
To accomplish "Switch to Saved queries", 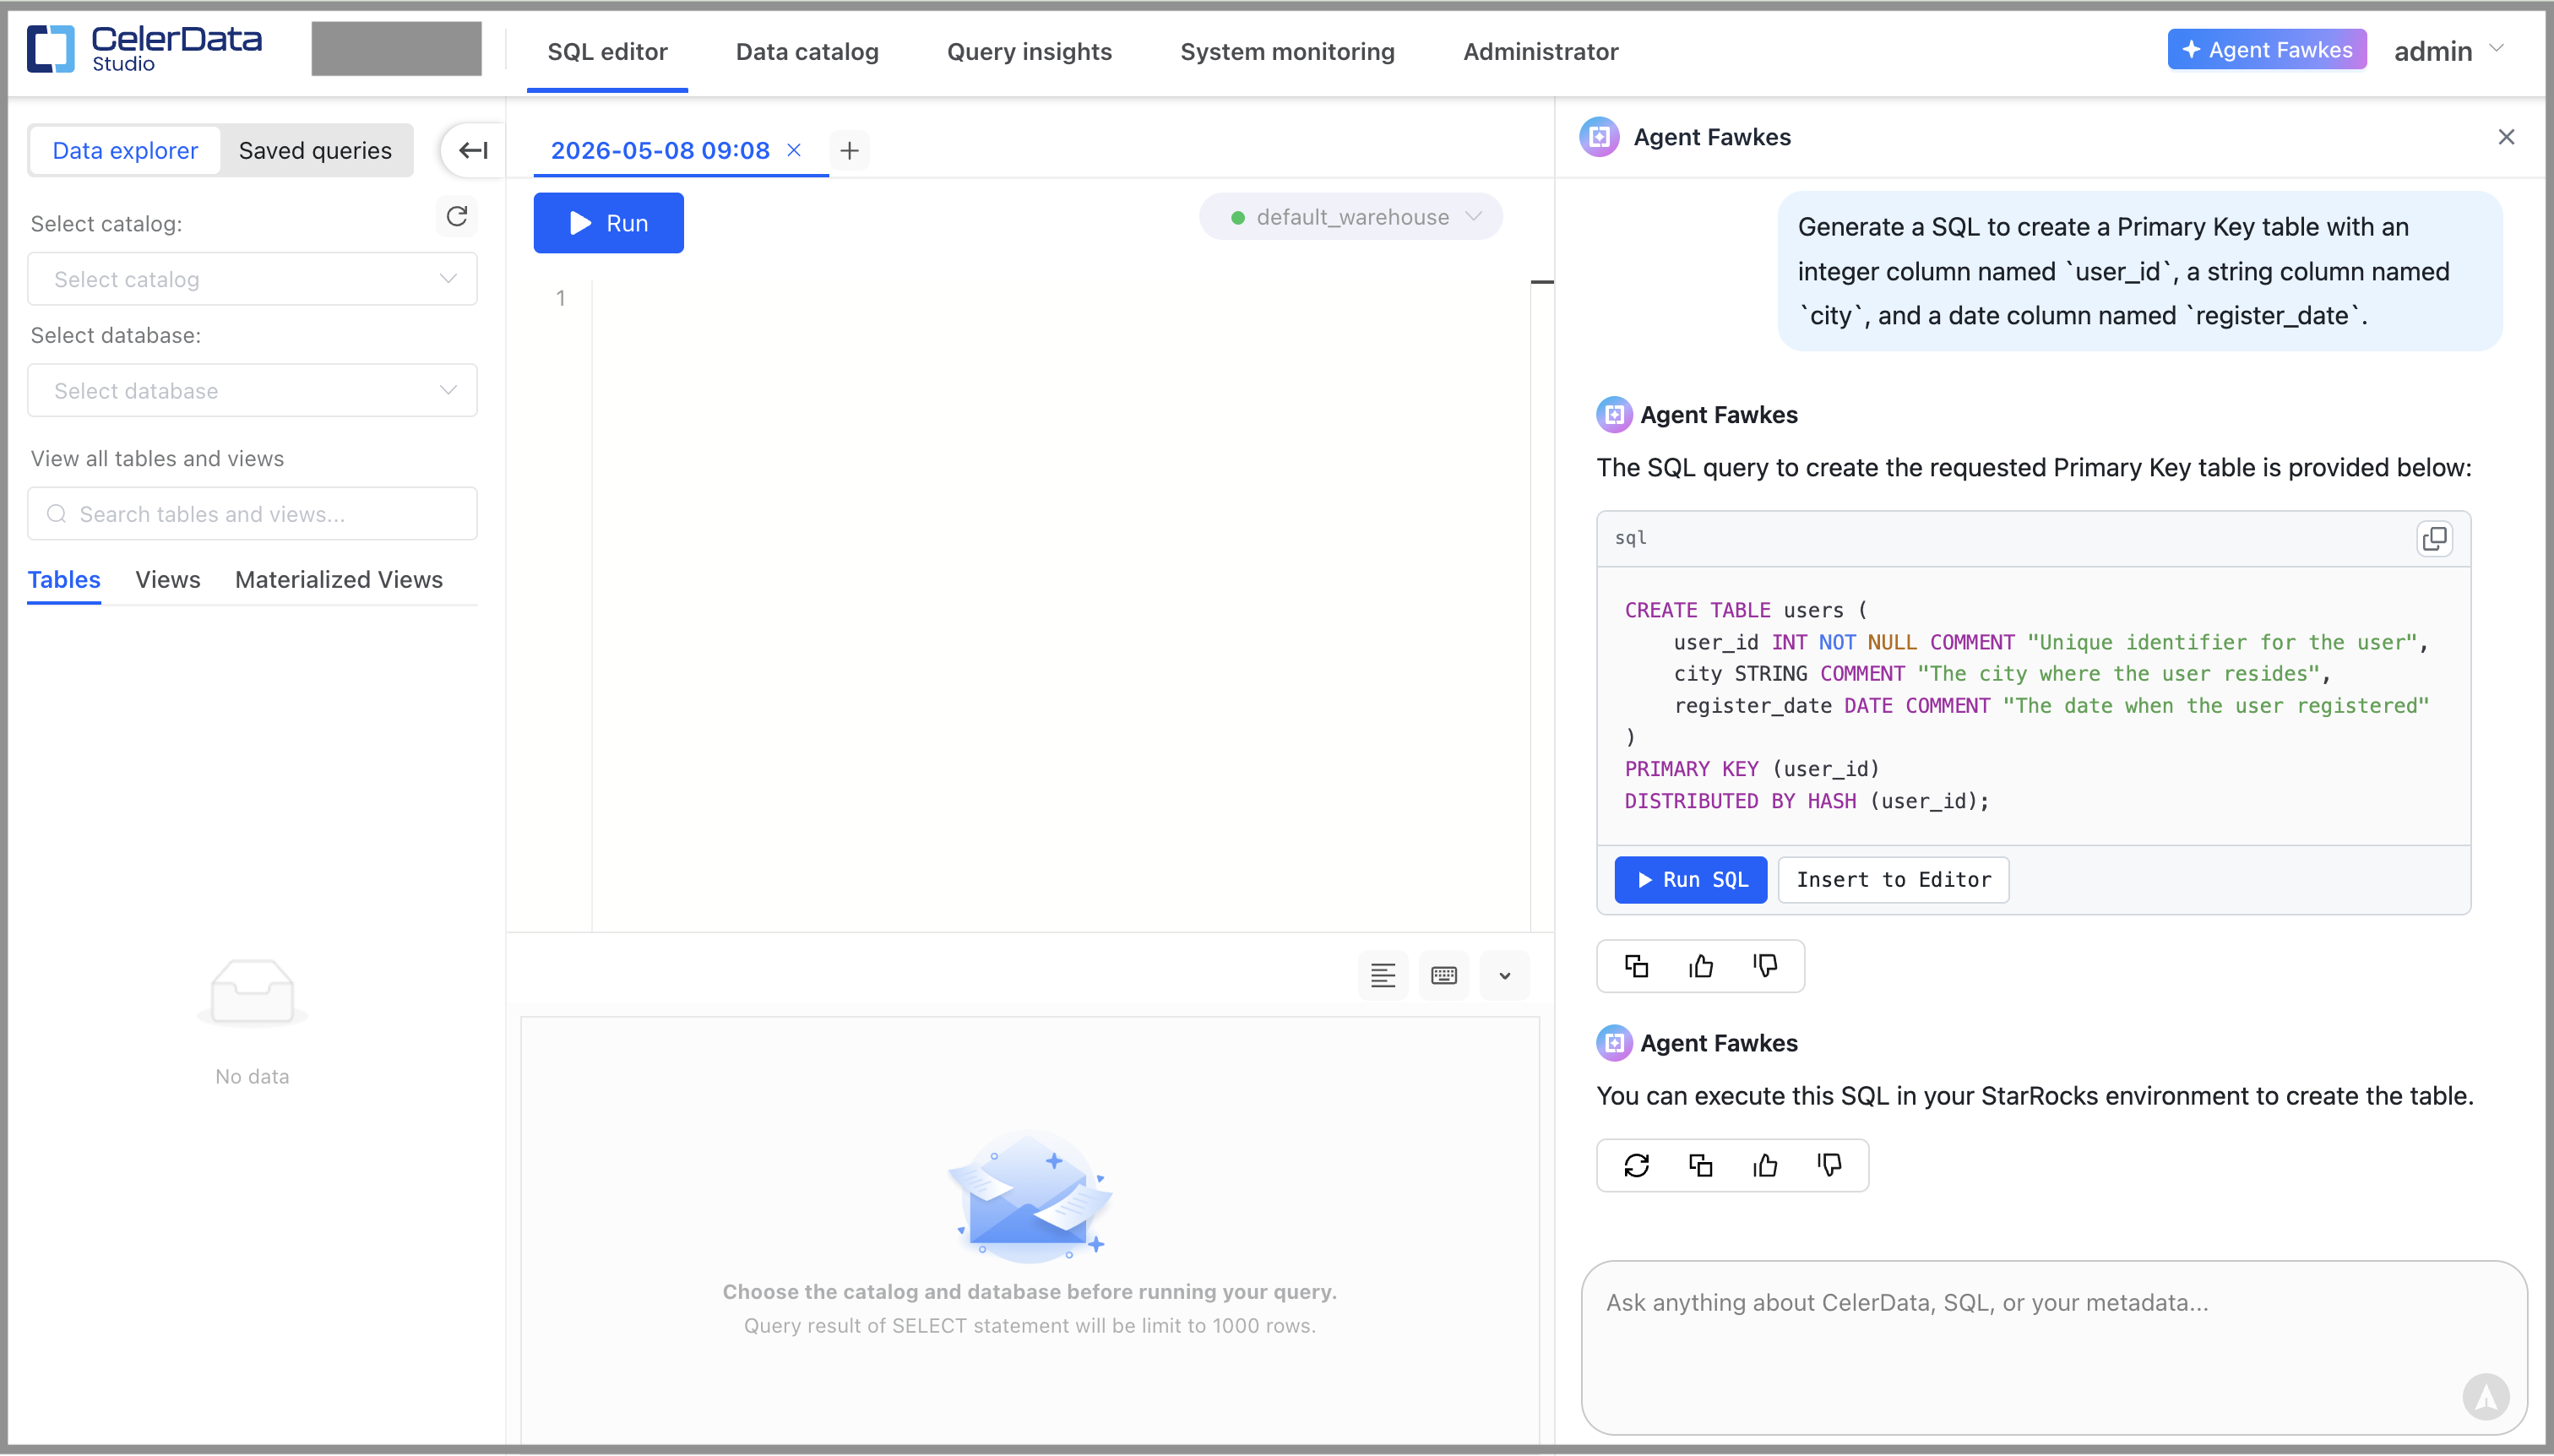I will tap(315, 150).
